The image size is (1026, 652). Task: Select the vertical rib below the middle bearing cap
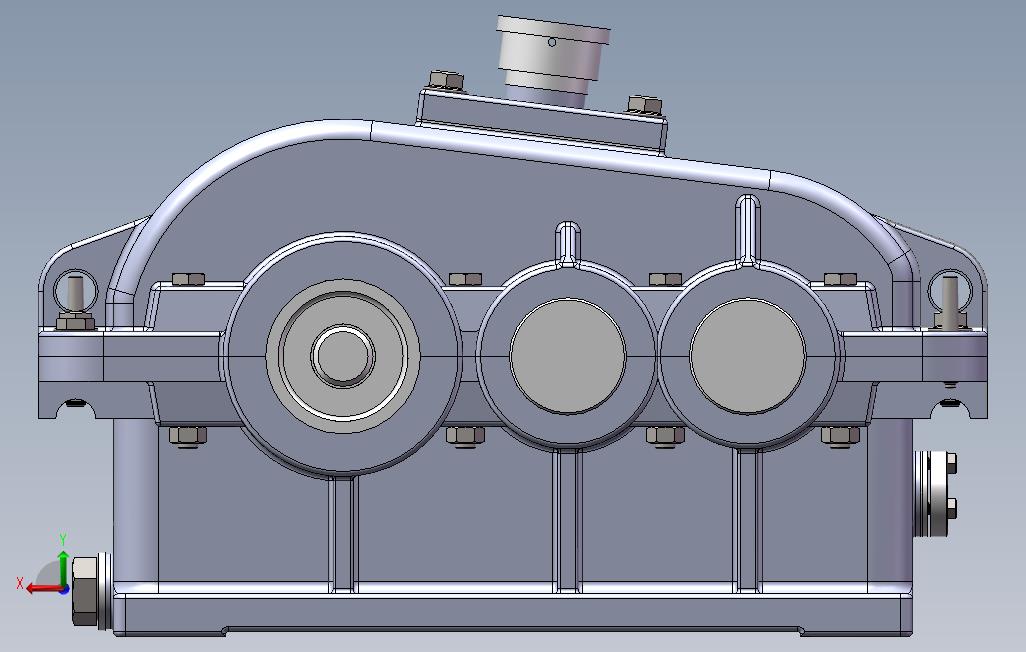click(567, 520)
